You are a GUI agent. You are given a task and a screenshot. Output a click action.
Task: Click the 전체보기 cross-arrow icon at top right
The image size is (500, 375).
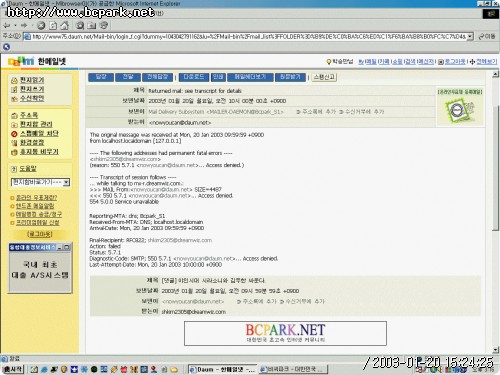[472, 62]
